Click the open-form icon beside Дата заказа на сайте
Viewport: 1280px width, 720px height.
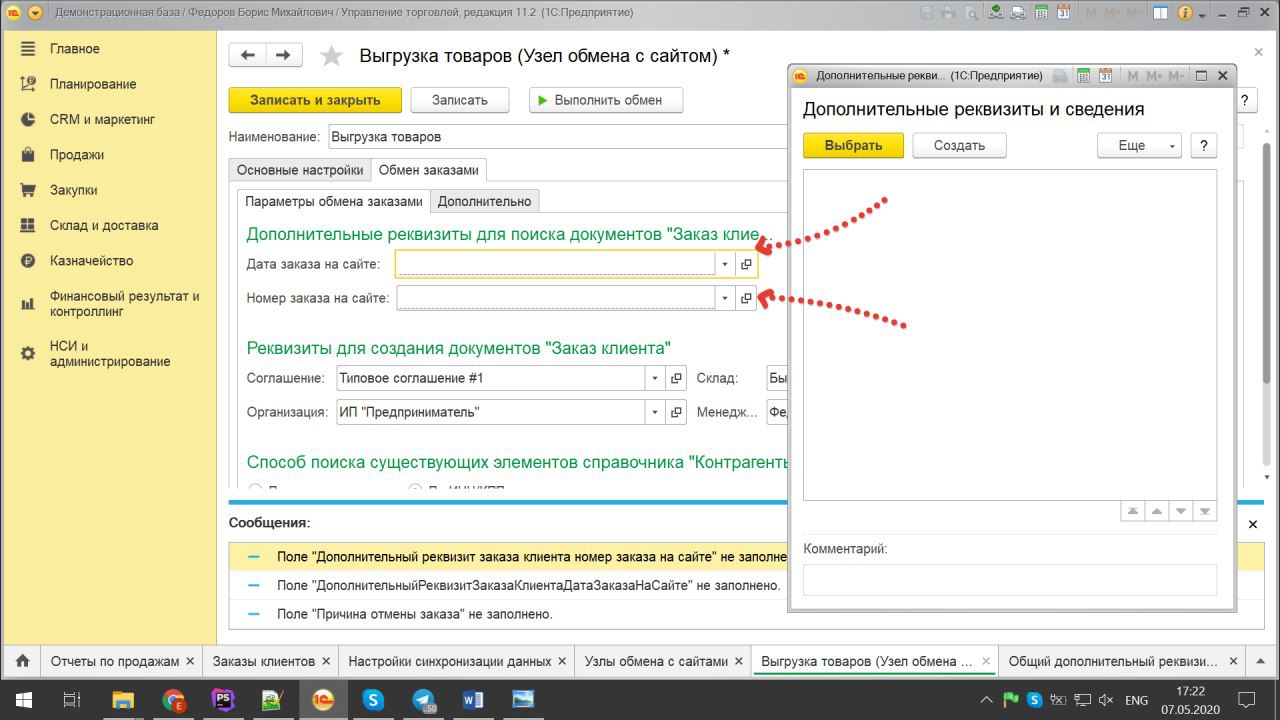point(745,264)
